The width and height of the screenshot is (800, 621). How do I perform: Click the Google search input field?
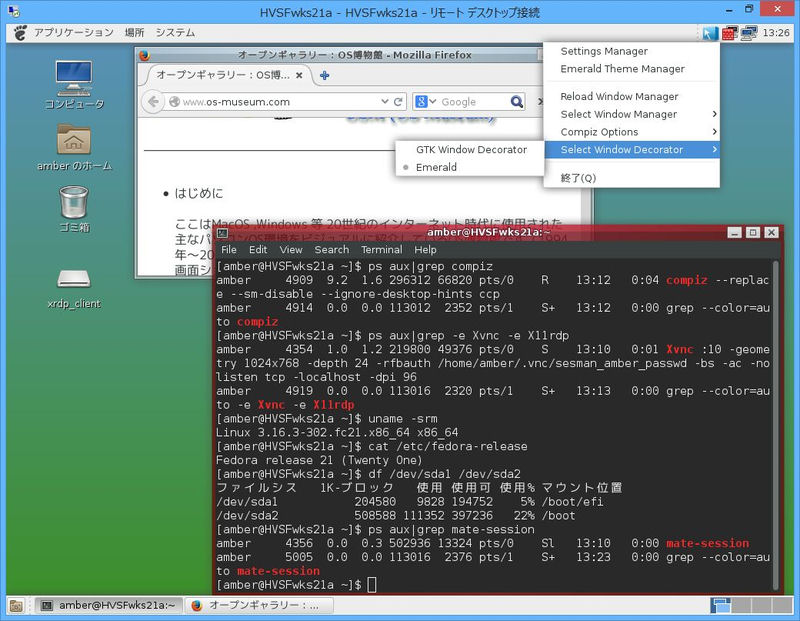[x=473, y=102]
